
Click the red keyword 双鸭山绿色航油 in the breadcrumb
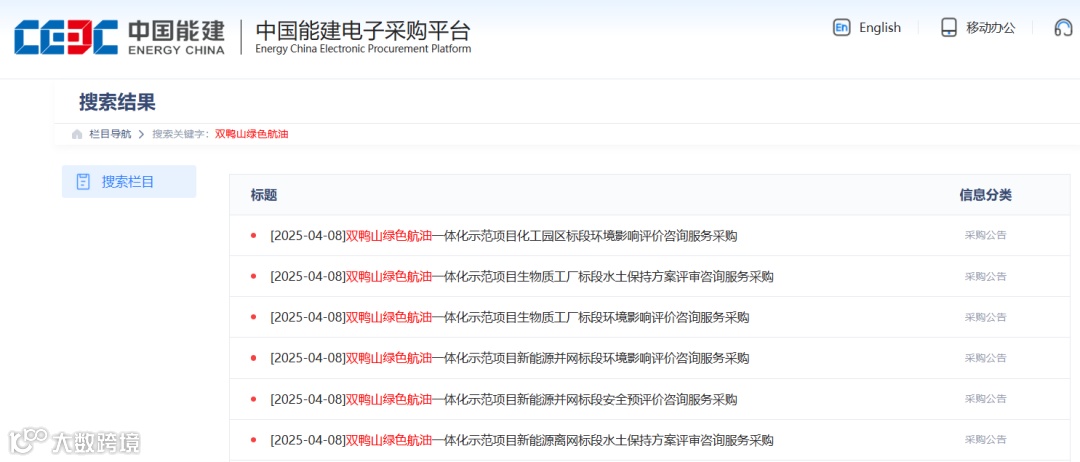pyautogui.click(x=251, y=134)
